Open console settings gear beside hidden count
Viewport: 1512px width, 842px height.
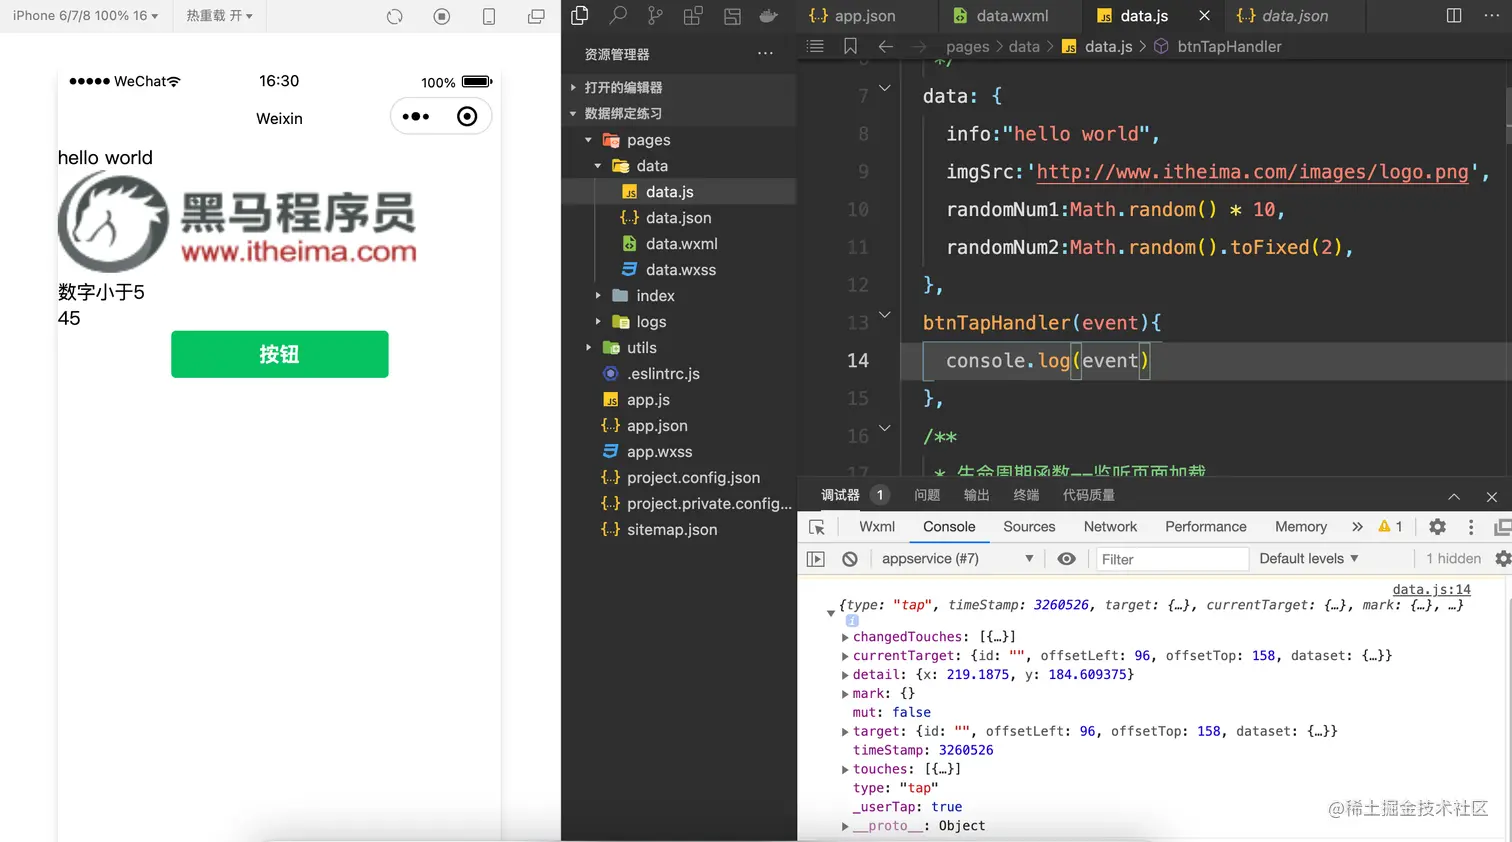tap(1503, 559)
